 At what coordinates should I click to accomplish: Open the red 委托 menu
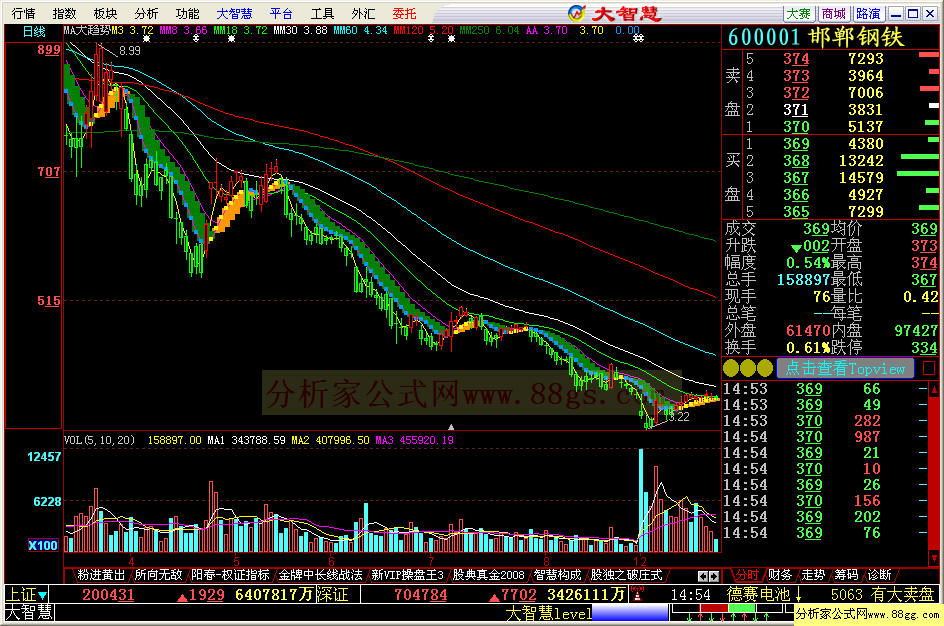tap(404, 13)
